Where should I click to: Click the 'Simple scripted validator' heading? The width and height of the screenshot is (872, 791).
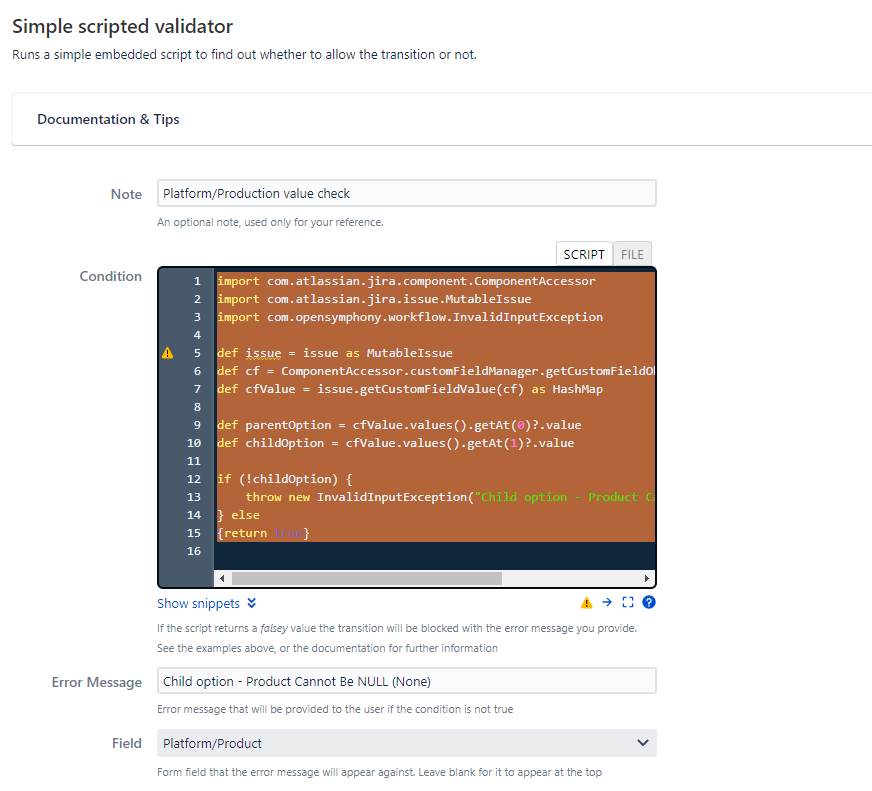pyautogui.click(x=122, y=27)
